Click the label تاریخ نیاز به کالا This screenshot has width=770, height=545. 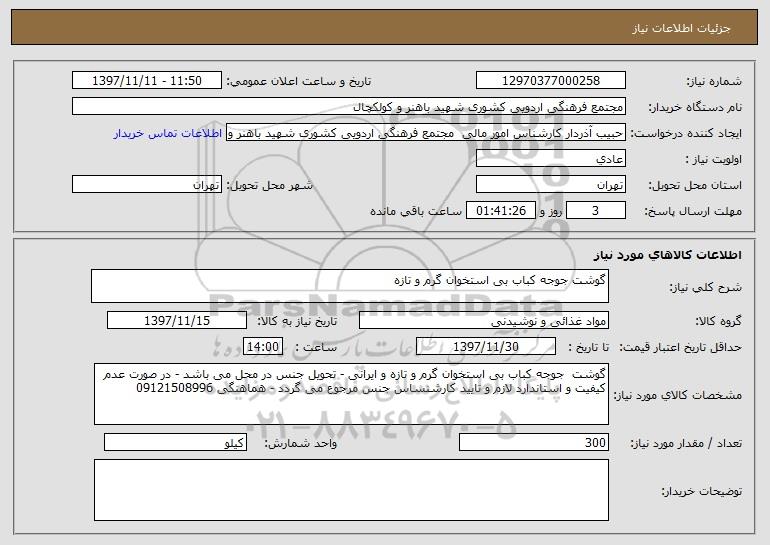coord(297,321)
